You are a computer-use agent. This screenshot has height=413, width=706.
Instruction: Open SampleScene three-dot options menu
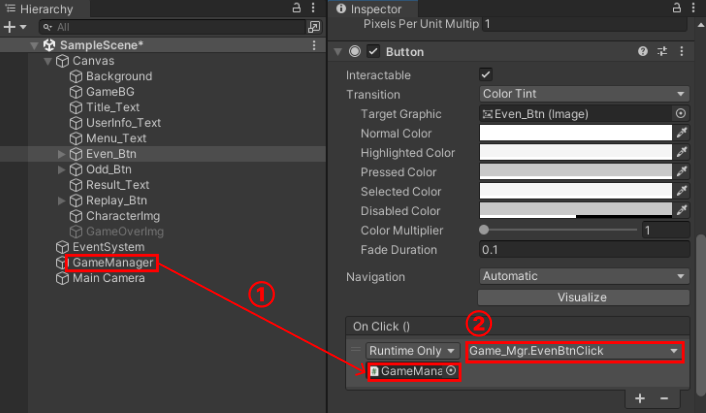[314, 45]
